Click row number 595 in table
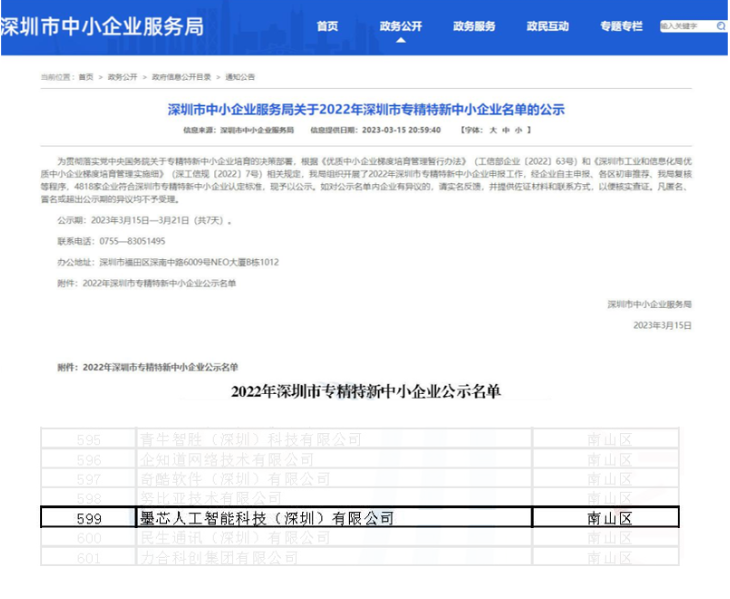Viewport: 730px width, 599px height. 88,439
